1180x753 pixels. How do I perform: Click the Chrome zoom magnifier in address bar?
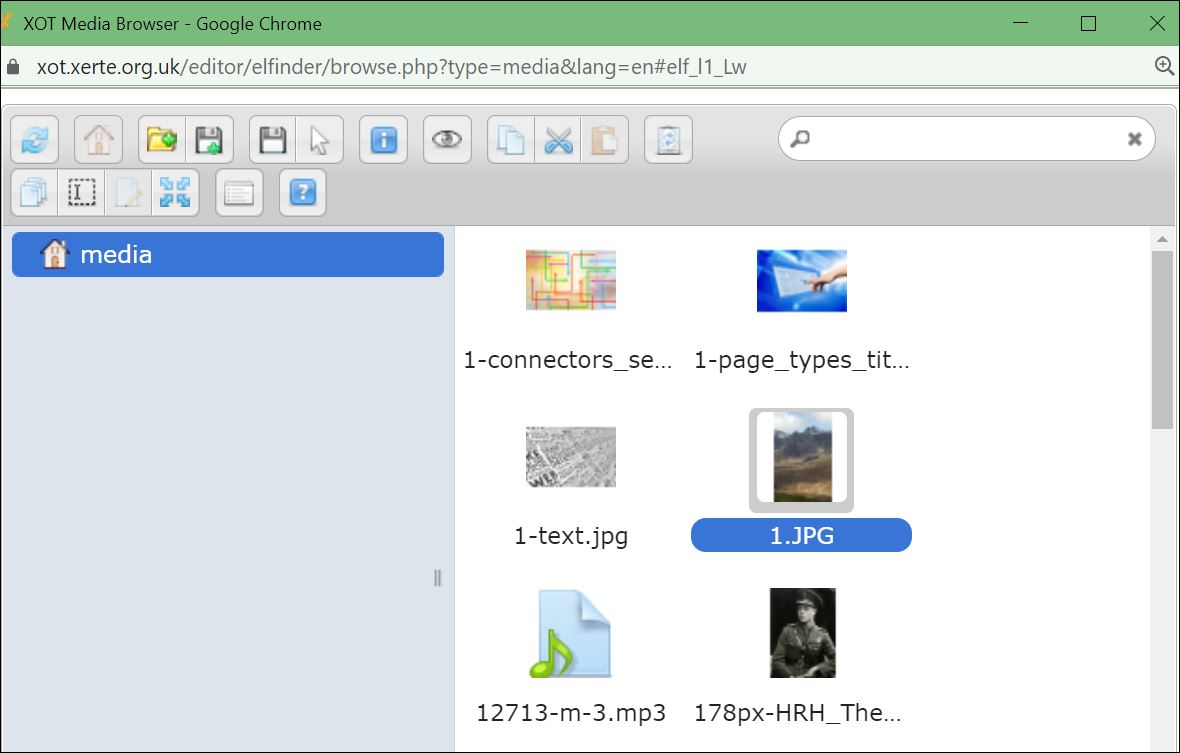click(1164, 66)
